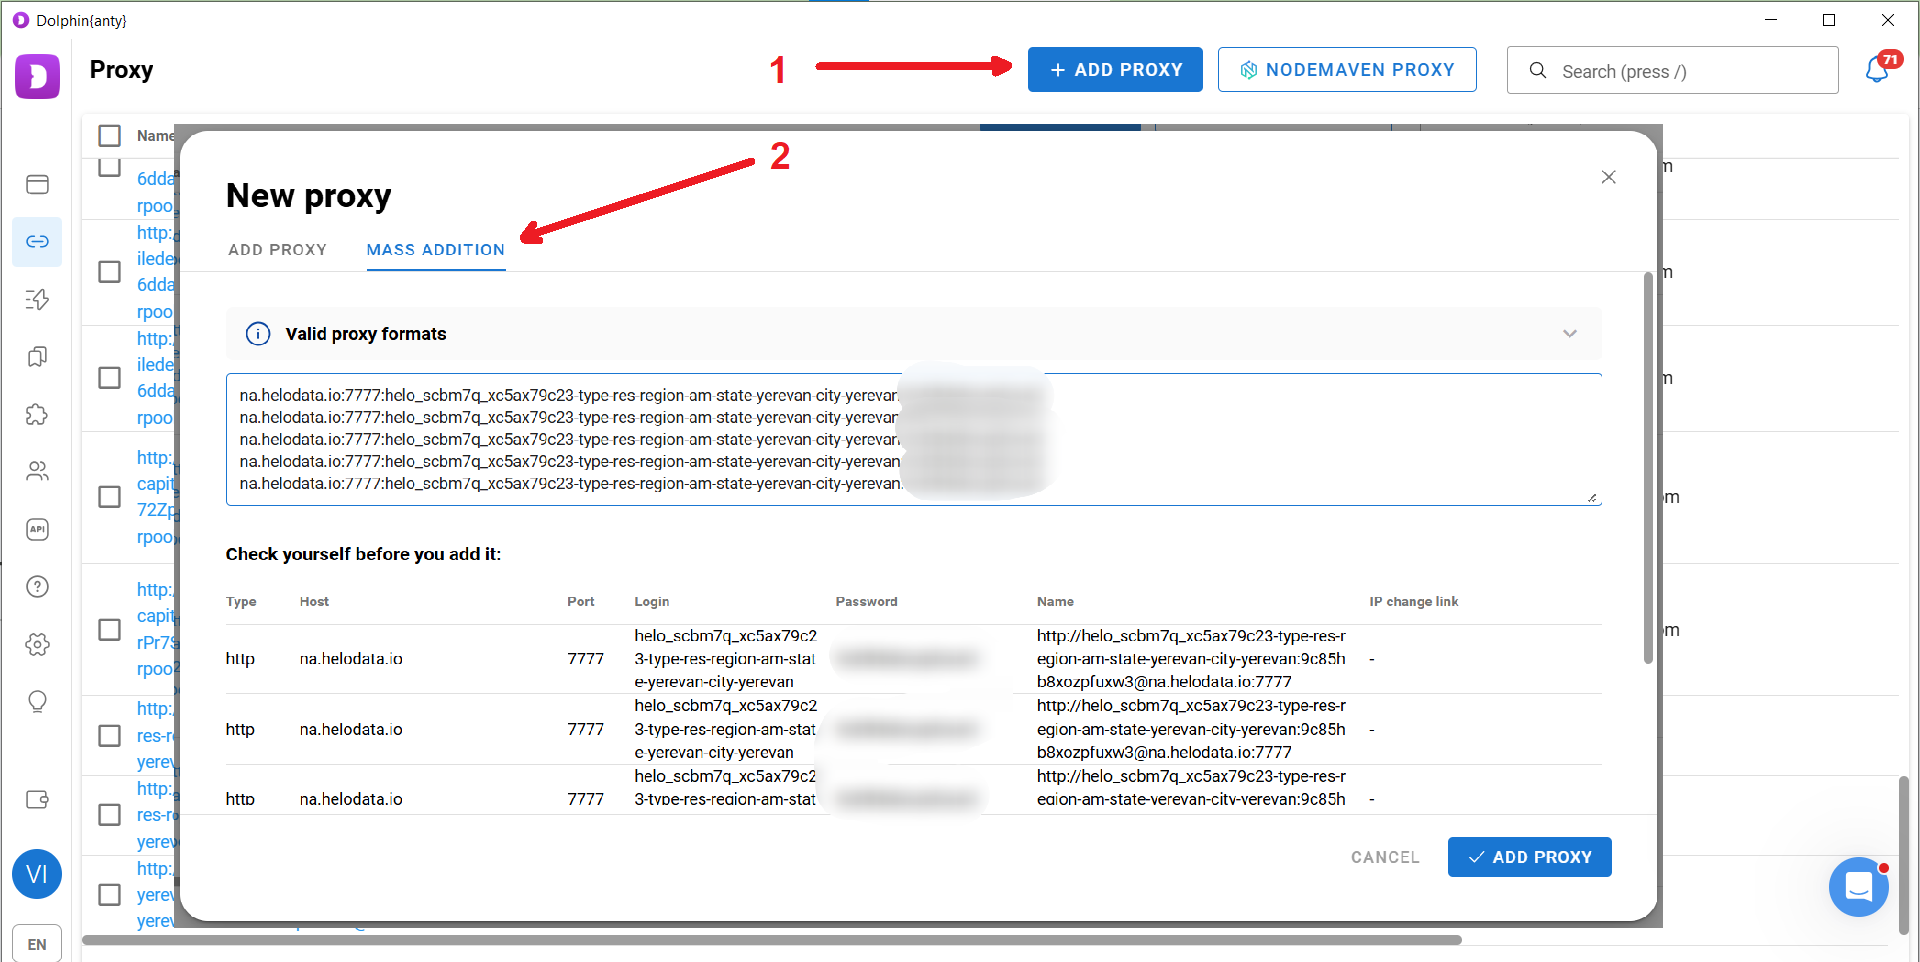Close the New proxy dialog
This screenshot has width=1920, height=962.
[x=1608, y=177]
